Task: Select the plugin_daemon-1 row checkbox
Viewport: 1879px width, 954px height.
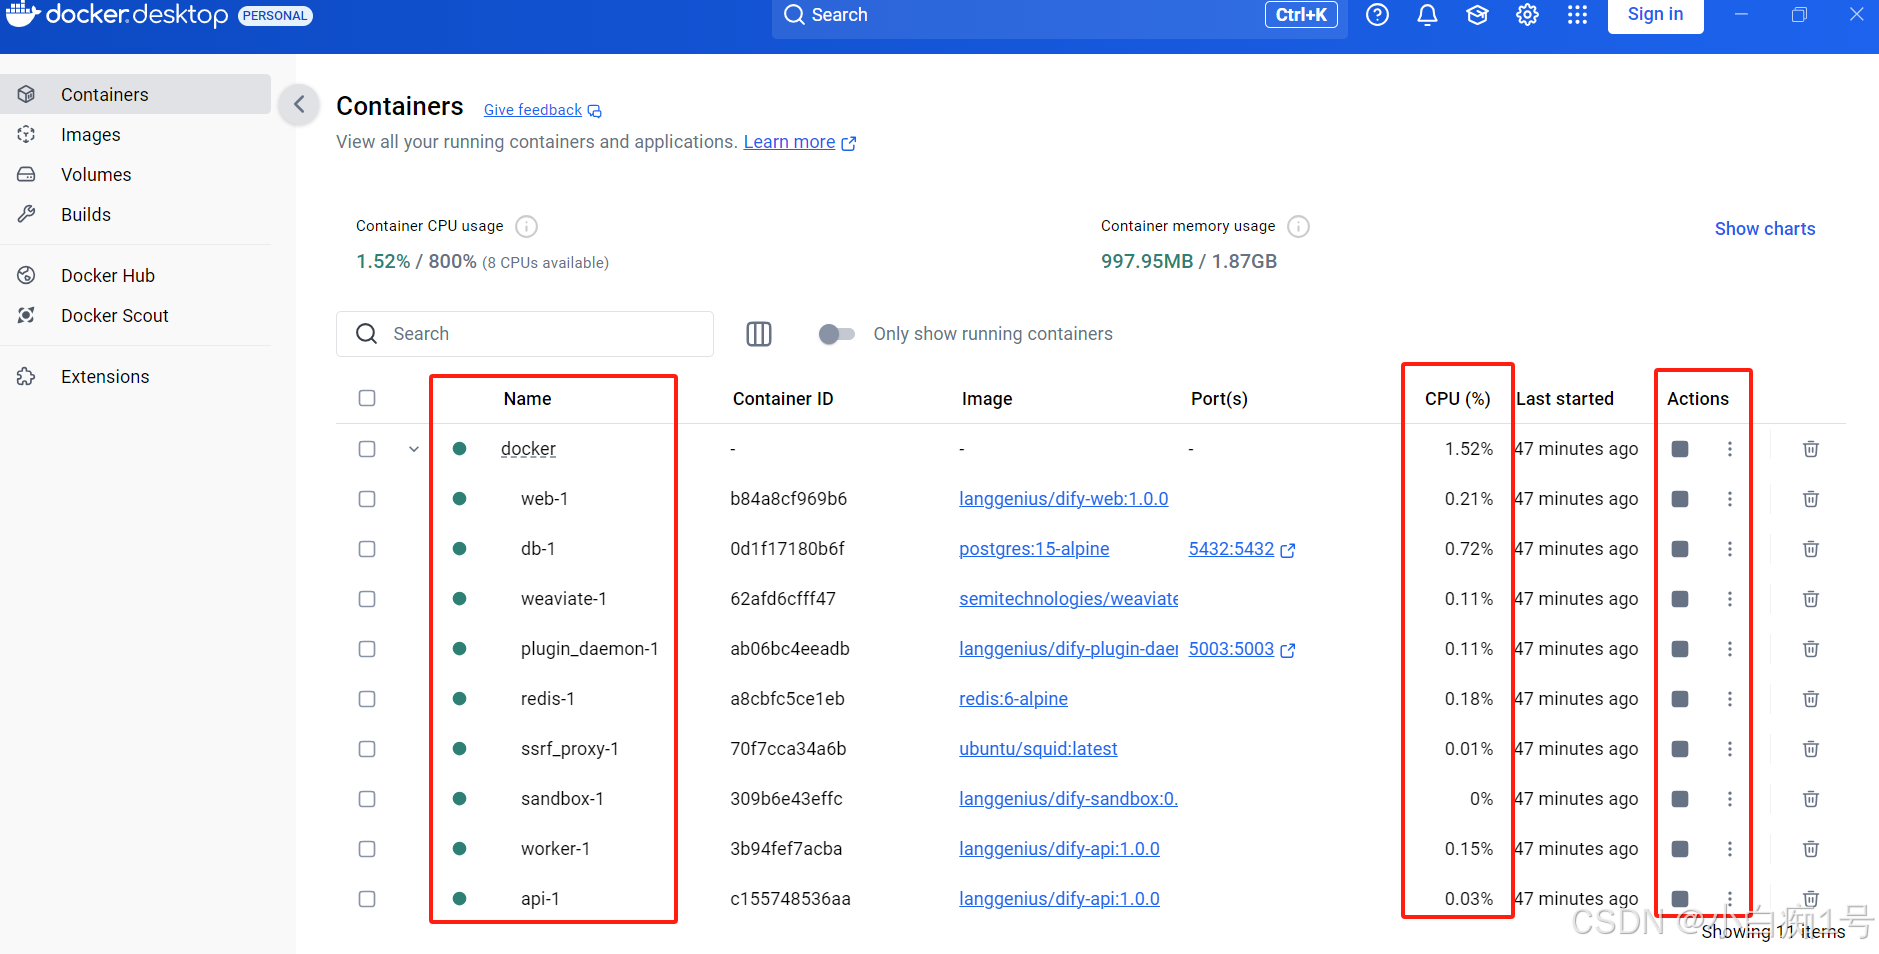Action: (367, 649)
